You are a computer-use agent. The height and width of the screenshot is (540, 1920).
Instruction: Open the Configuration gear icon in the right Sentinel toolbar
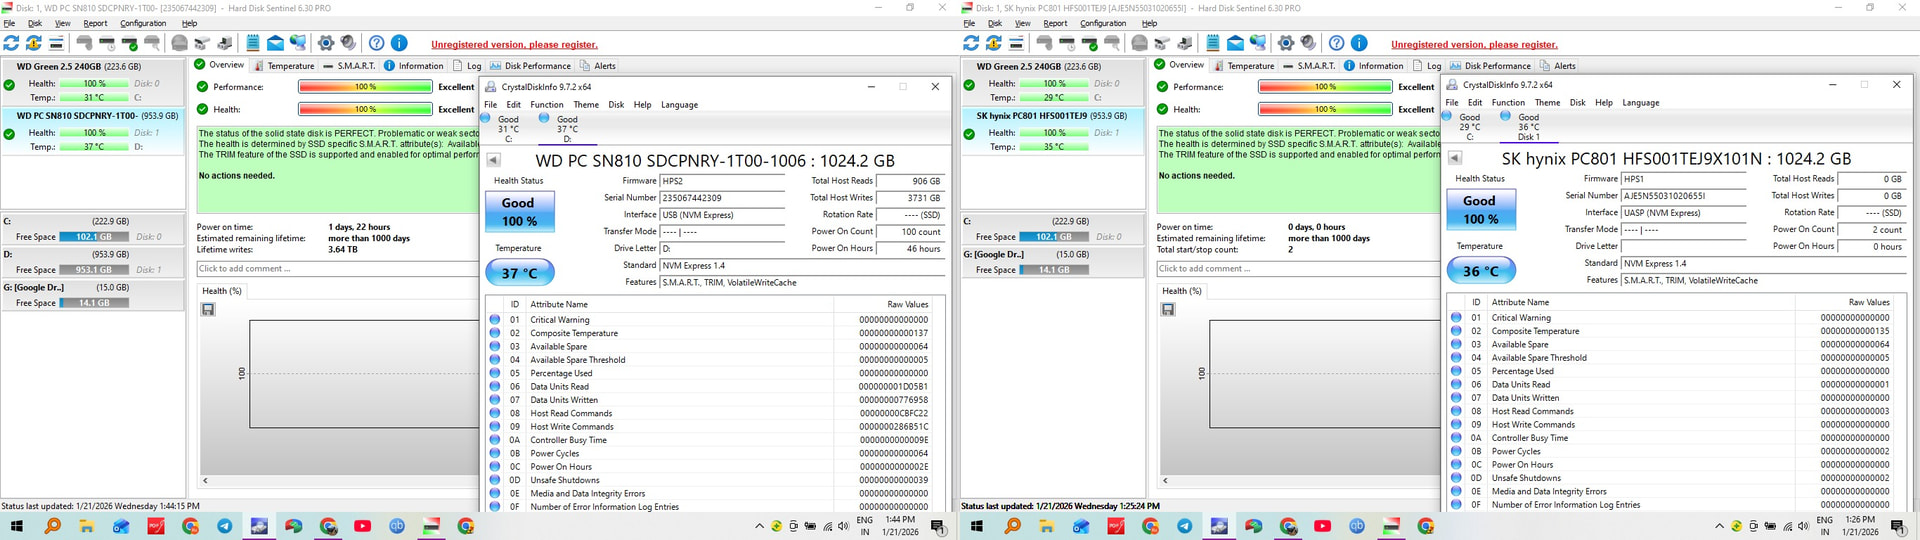click(1286, 43)
